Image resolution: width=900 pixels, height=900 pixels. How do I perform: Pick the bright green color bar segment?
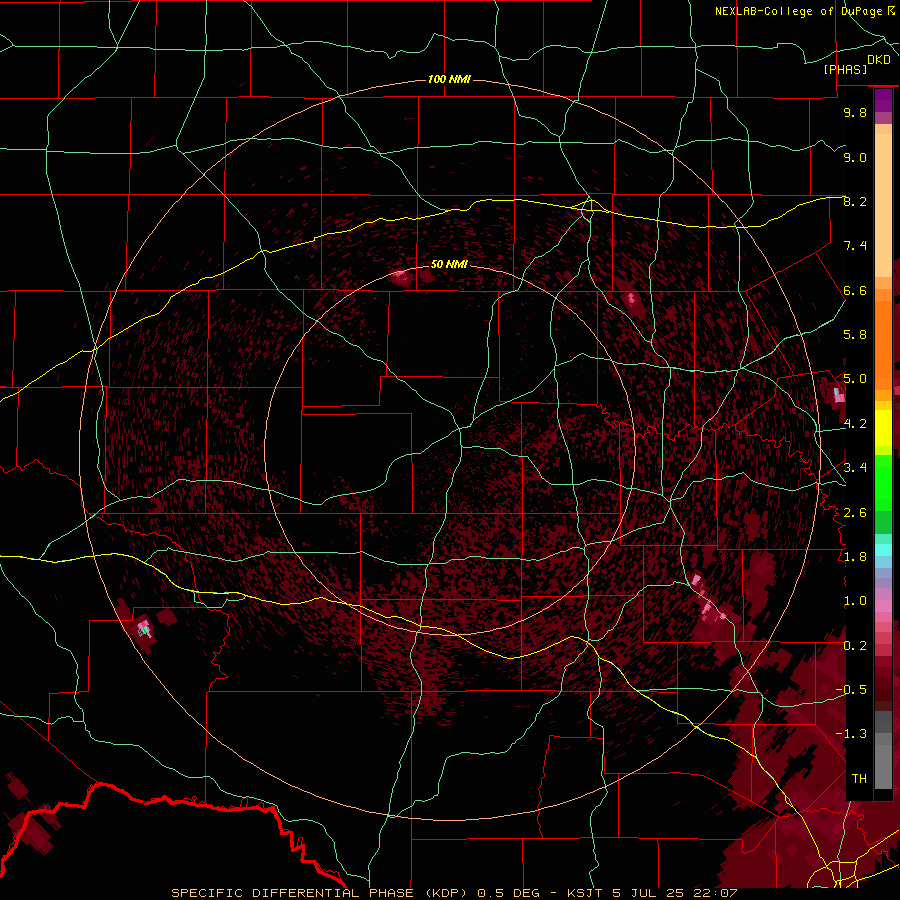coord(883,481)
